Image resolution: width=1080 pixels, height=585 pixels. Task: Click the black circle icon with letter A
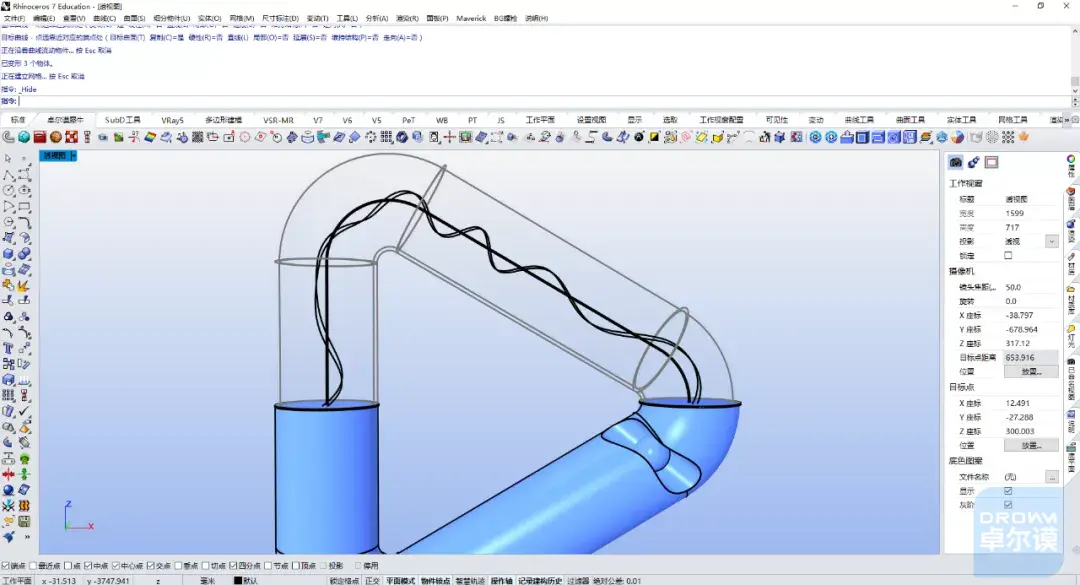[x=639, y=137]
